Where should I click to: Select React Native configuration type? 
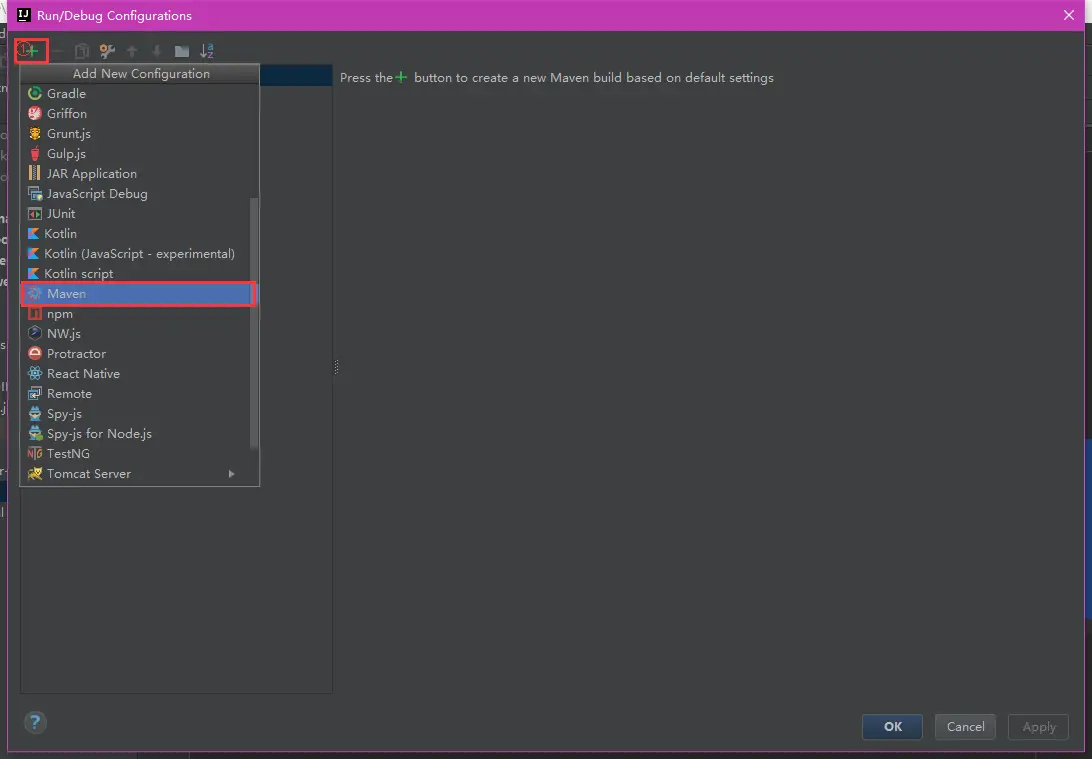pos(85,373)
